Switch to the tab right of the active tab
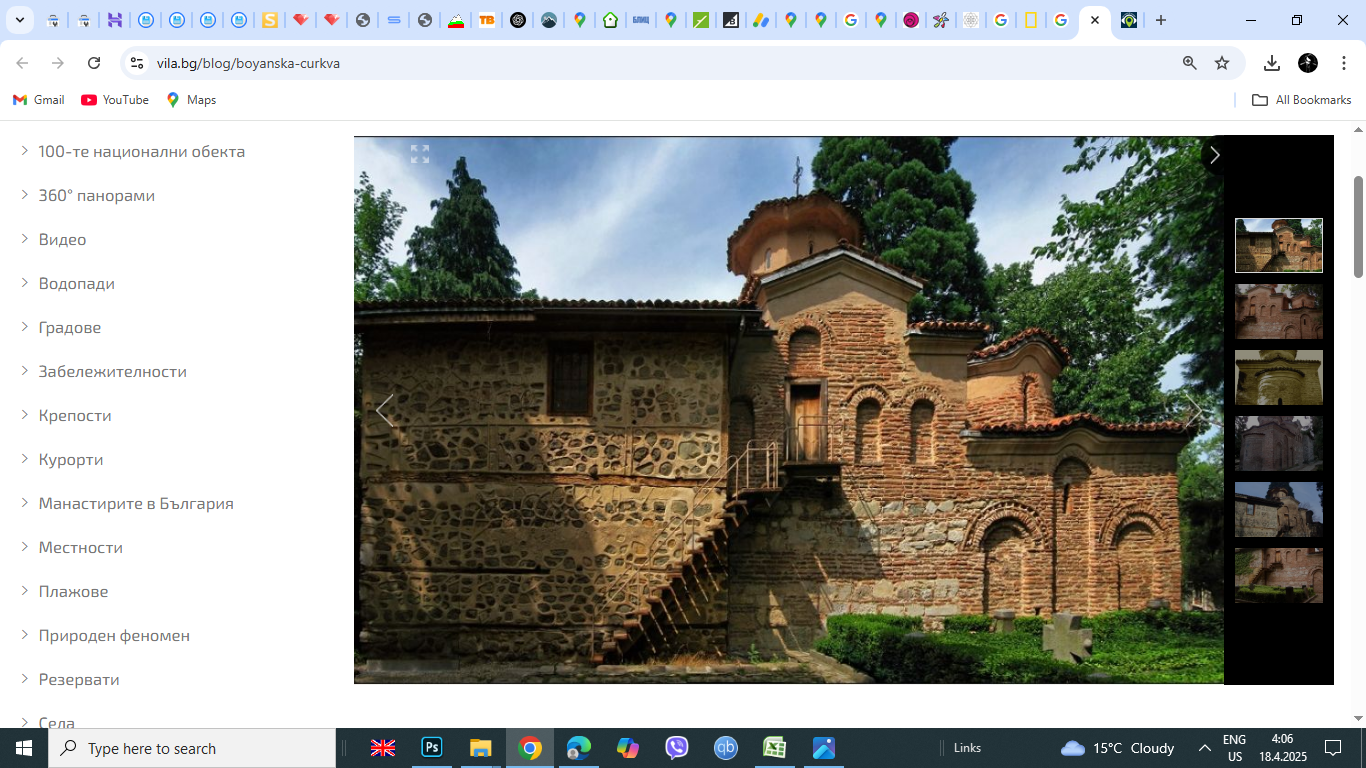This screenshot has width=1366, height=768. [1129, 20]
